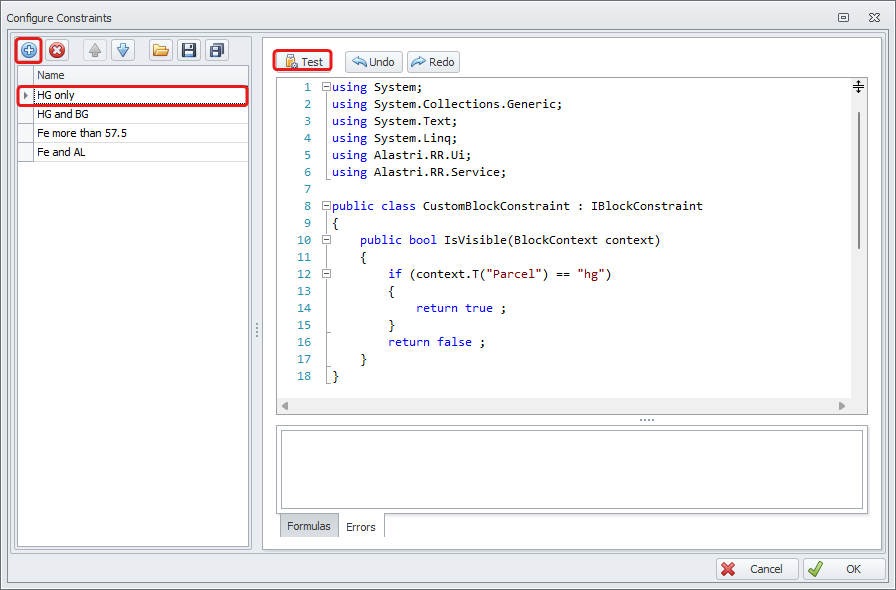
Task: Redo the code edit
Action: (x=433, y=62)
